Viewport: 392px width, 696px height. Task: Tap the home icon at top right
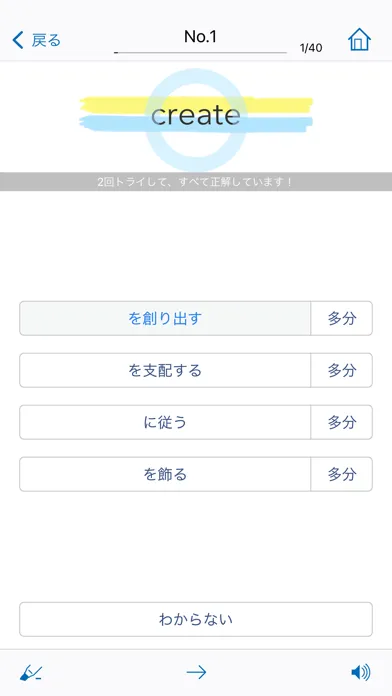[x=359, y=40]
